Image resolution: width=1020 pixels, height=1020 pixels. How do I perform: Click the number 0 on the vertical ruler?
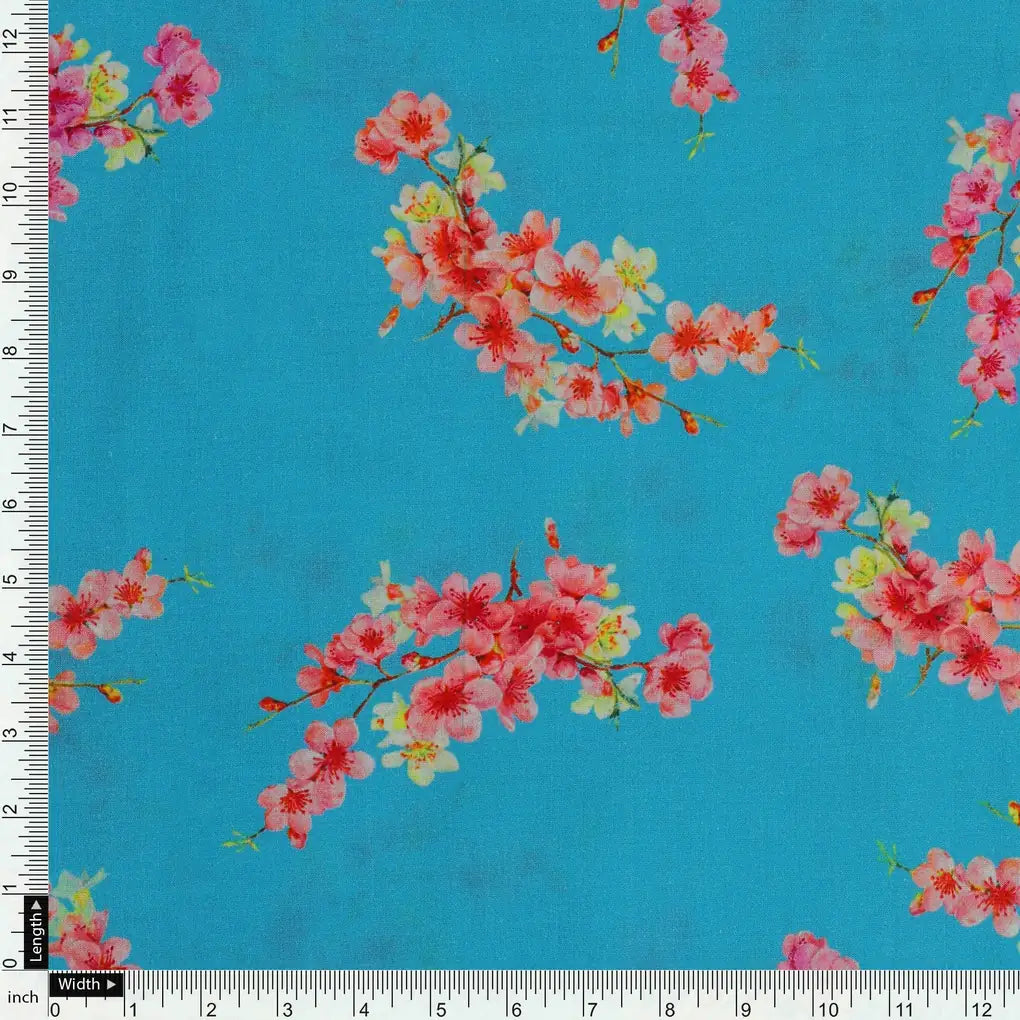tap(9, 962)
